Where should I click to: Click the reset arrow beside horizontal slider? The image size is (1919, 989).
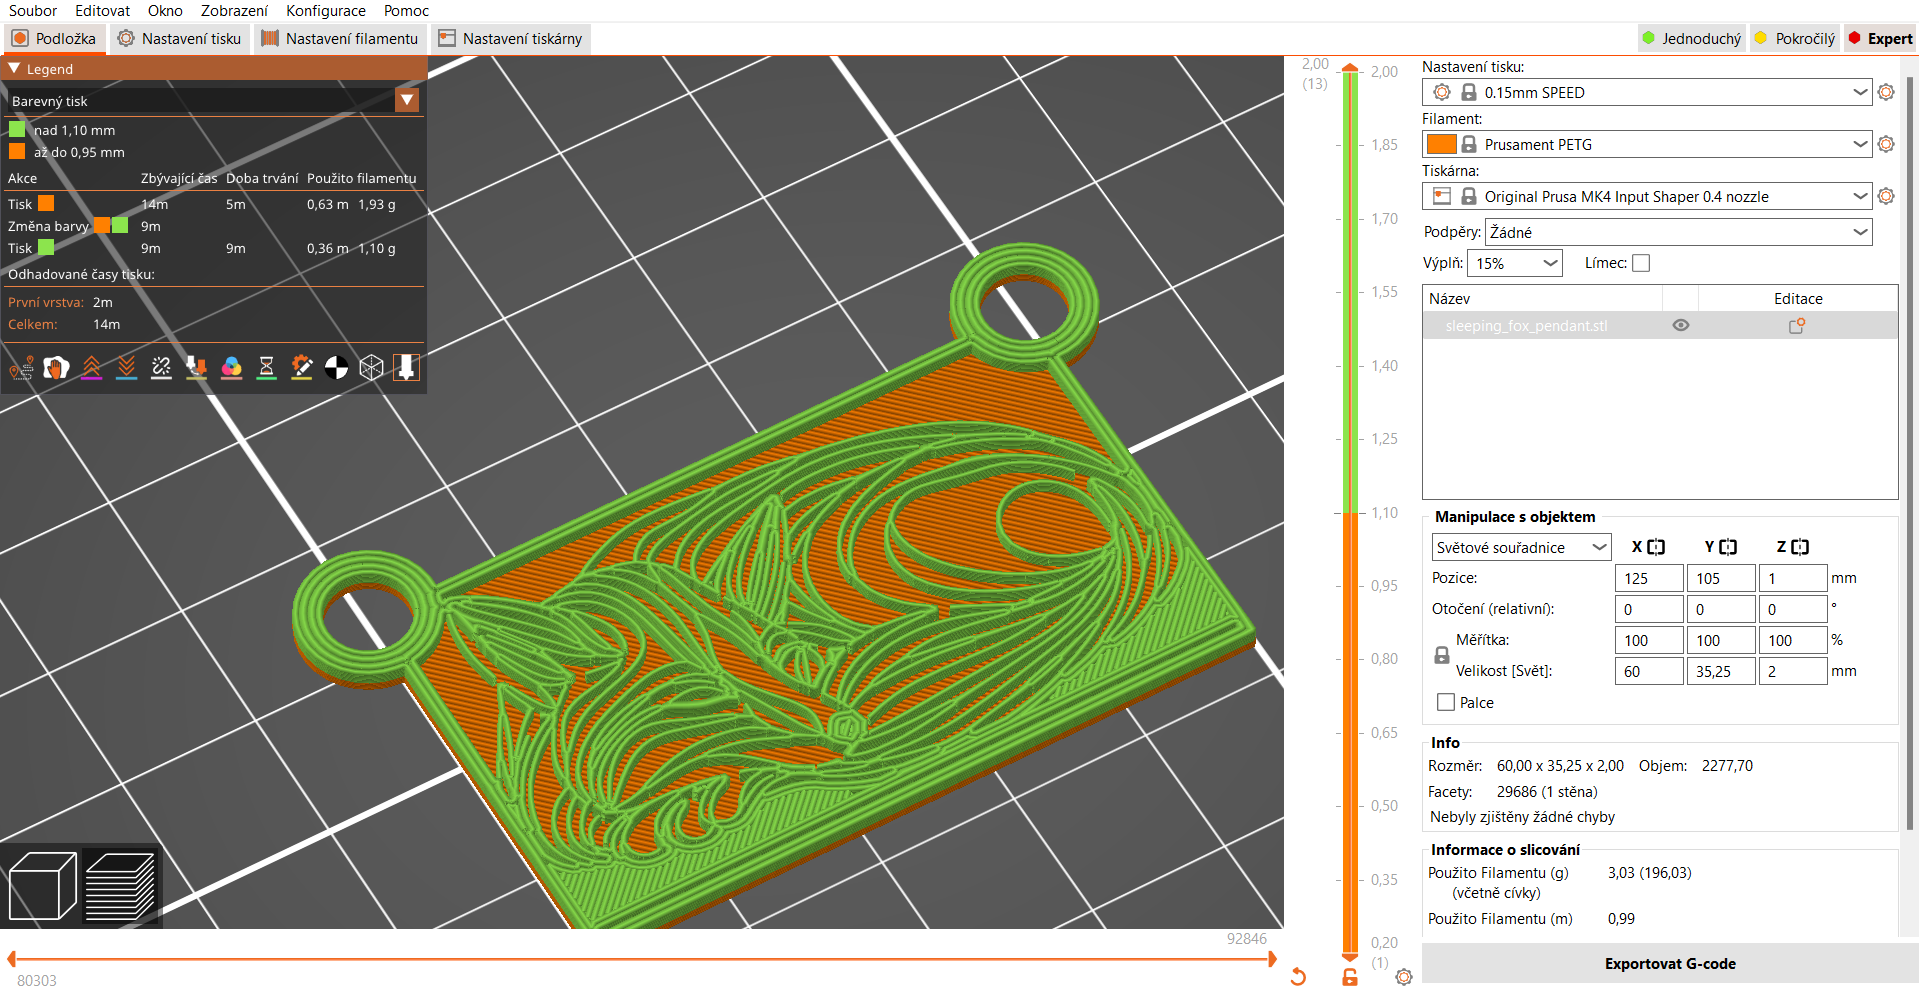coord(1298,976)
